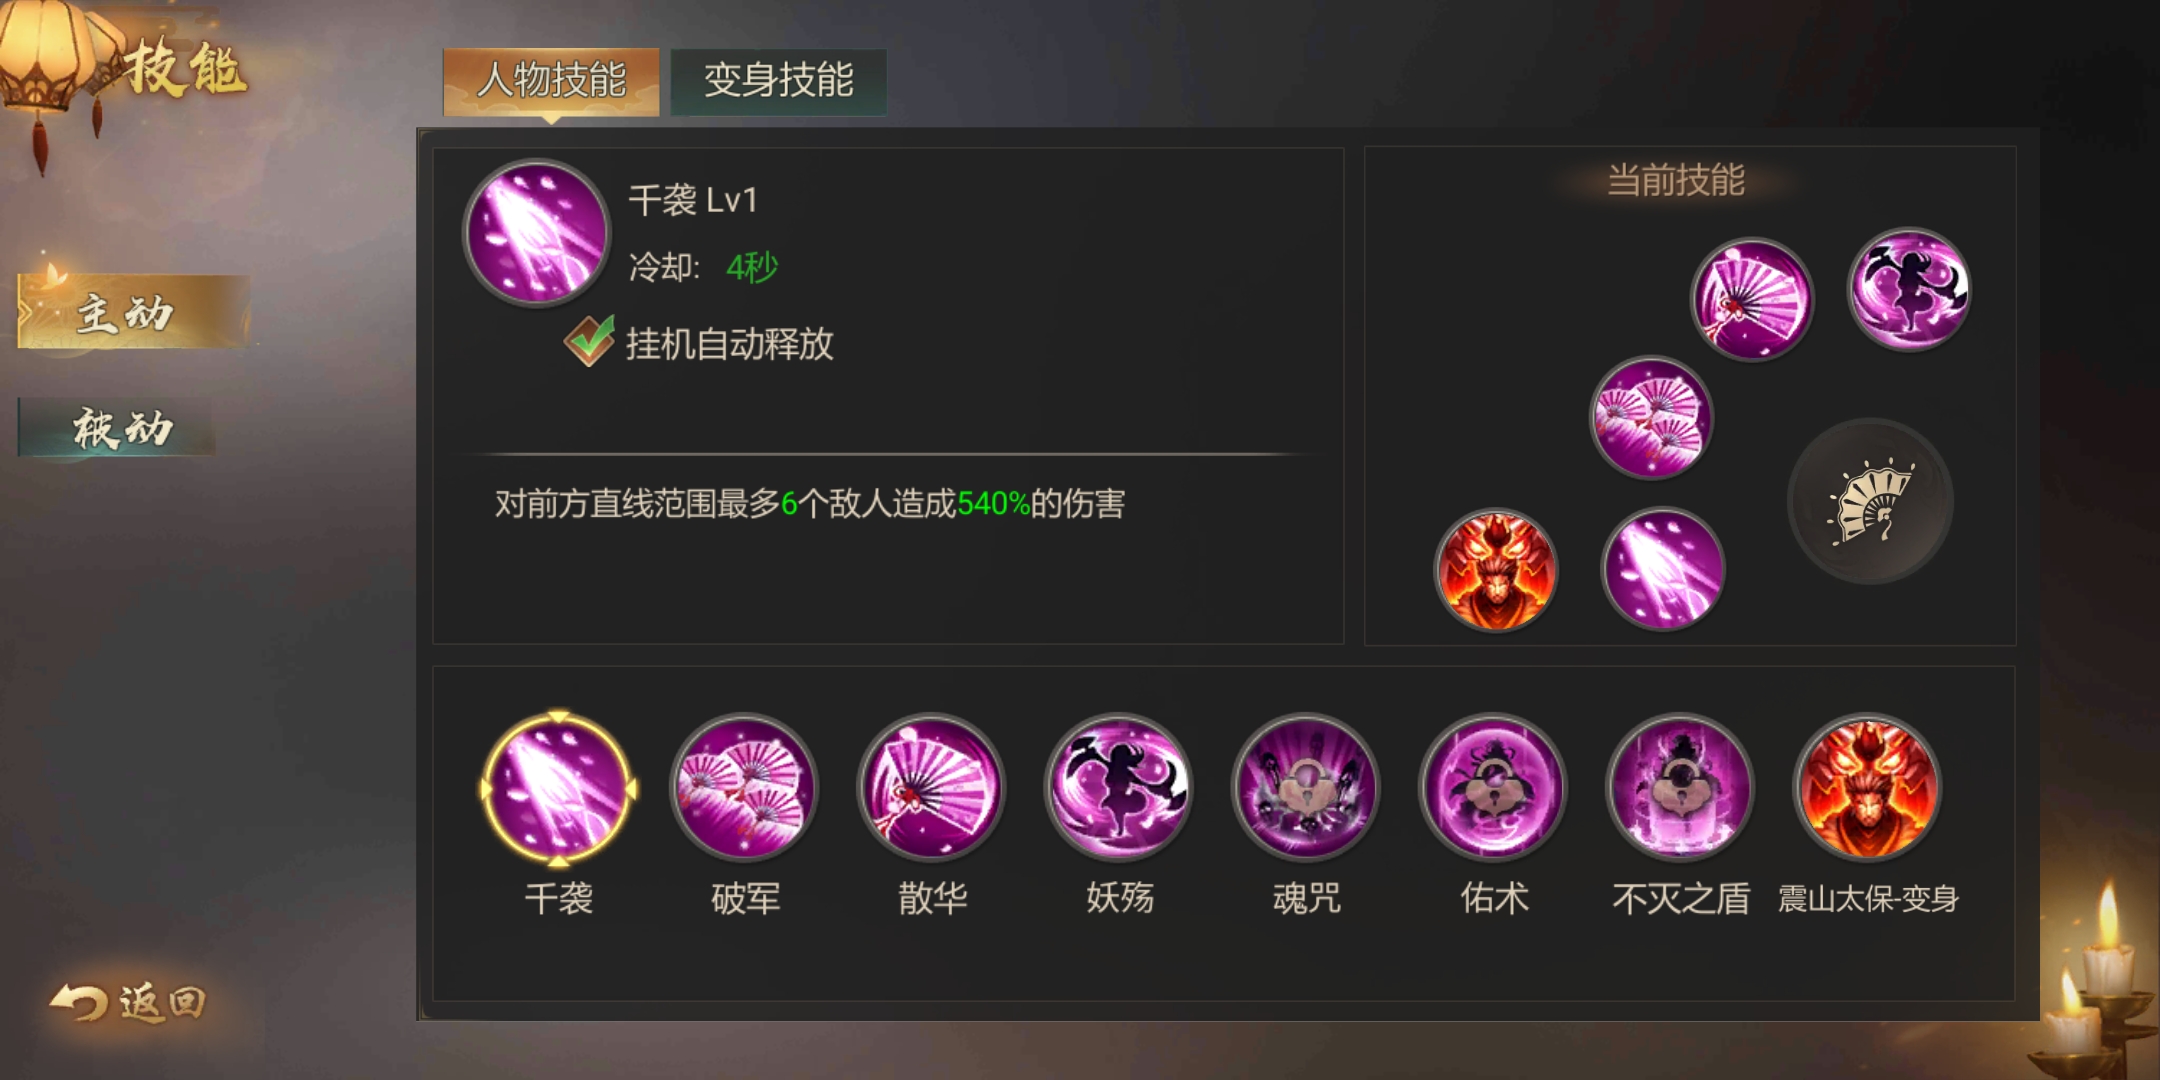Select the locked 佑术 skill icon

1493,788
